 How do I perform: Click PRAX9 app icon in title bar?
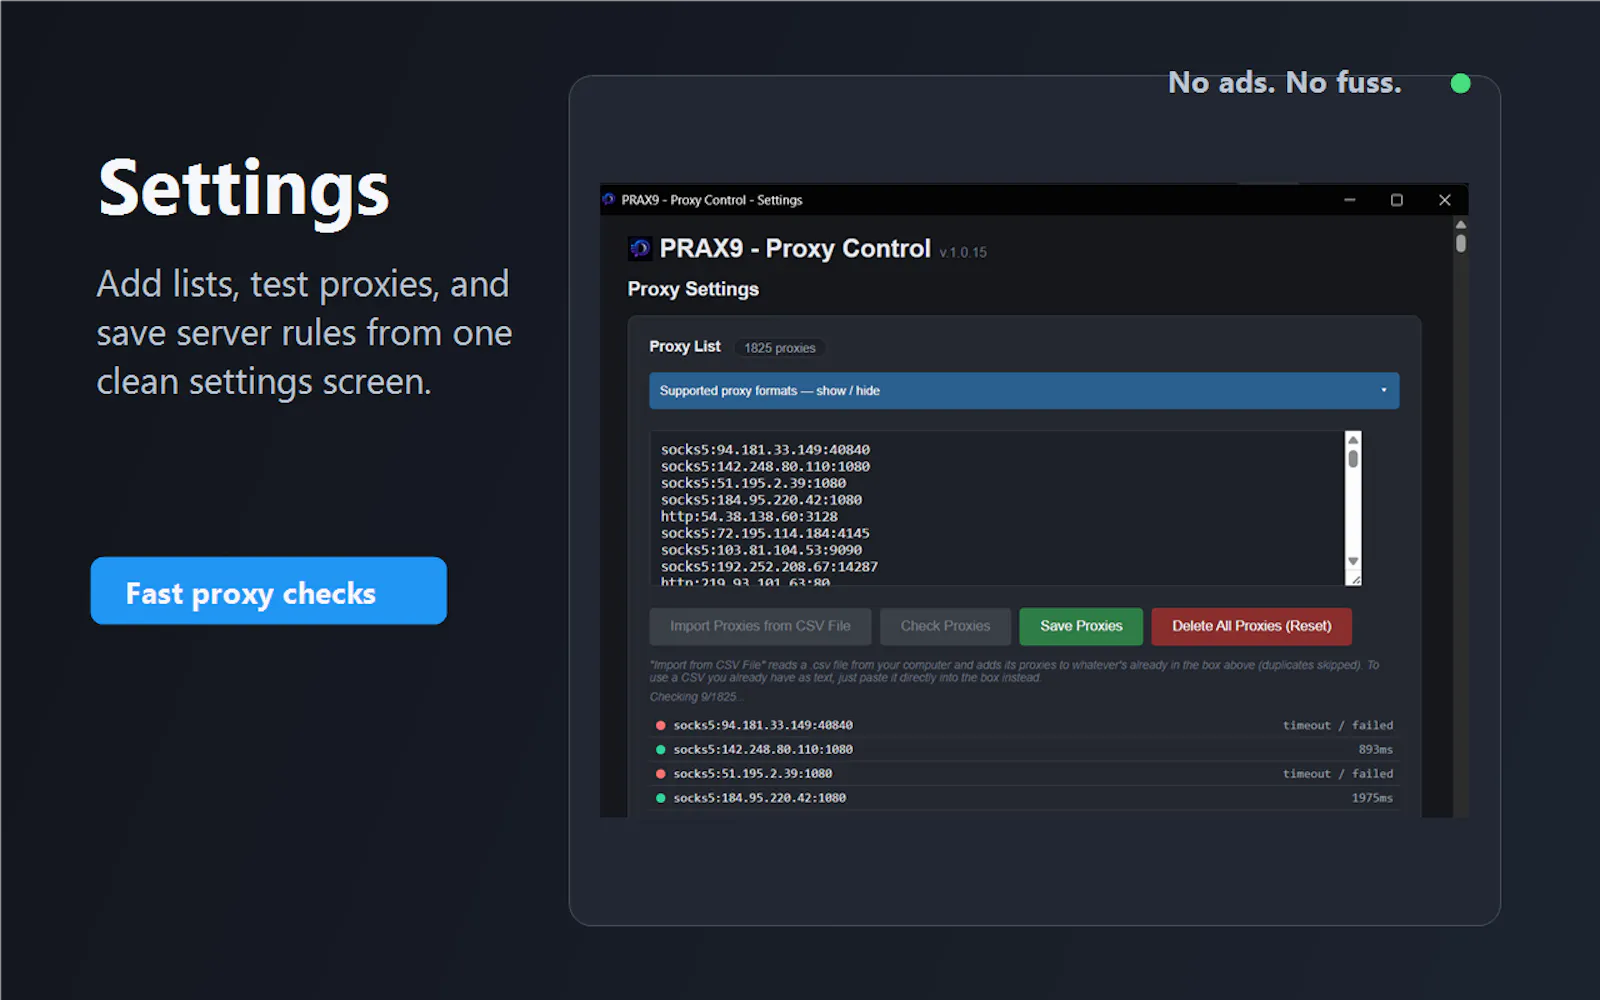click(x=609, y=199)
